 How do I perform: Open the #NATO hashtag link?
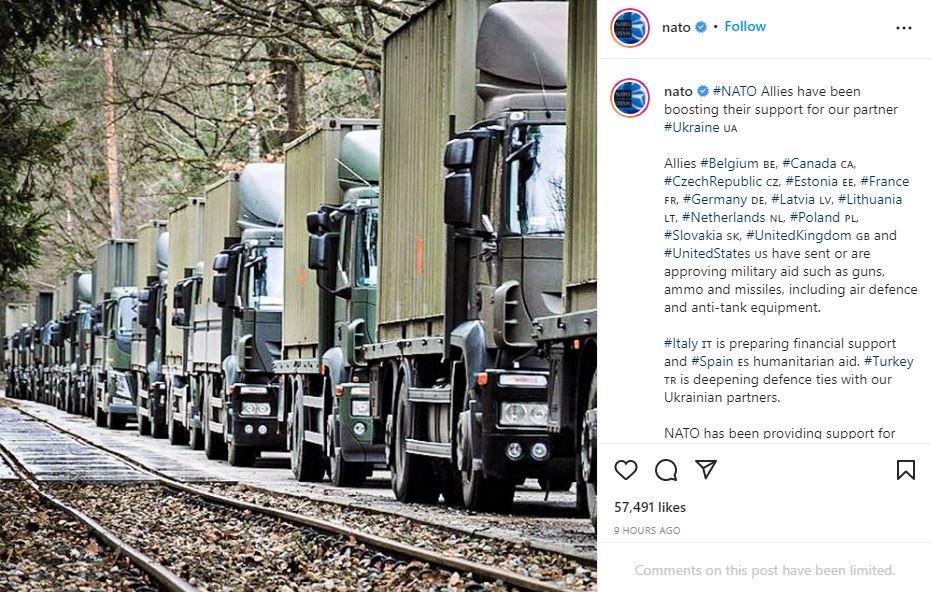click(x=734, y=91)
